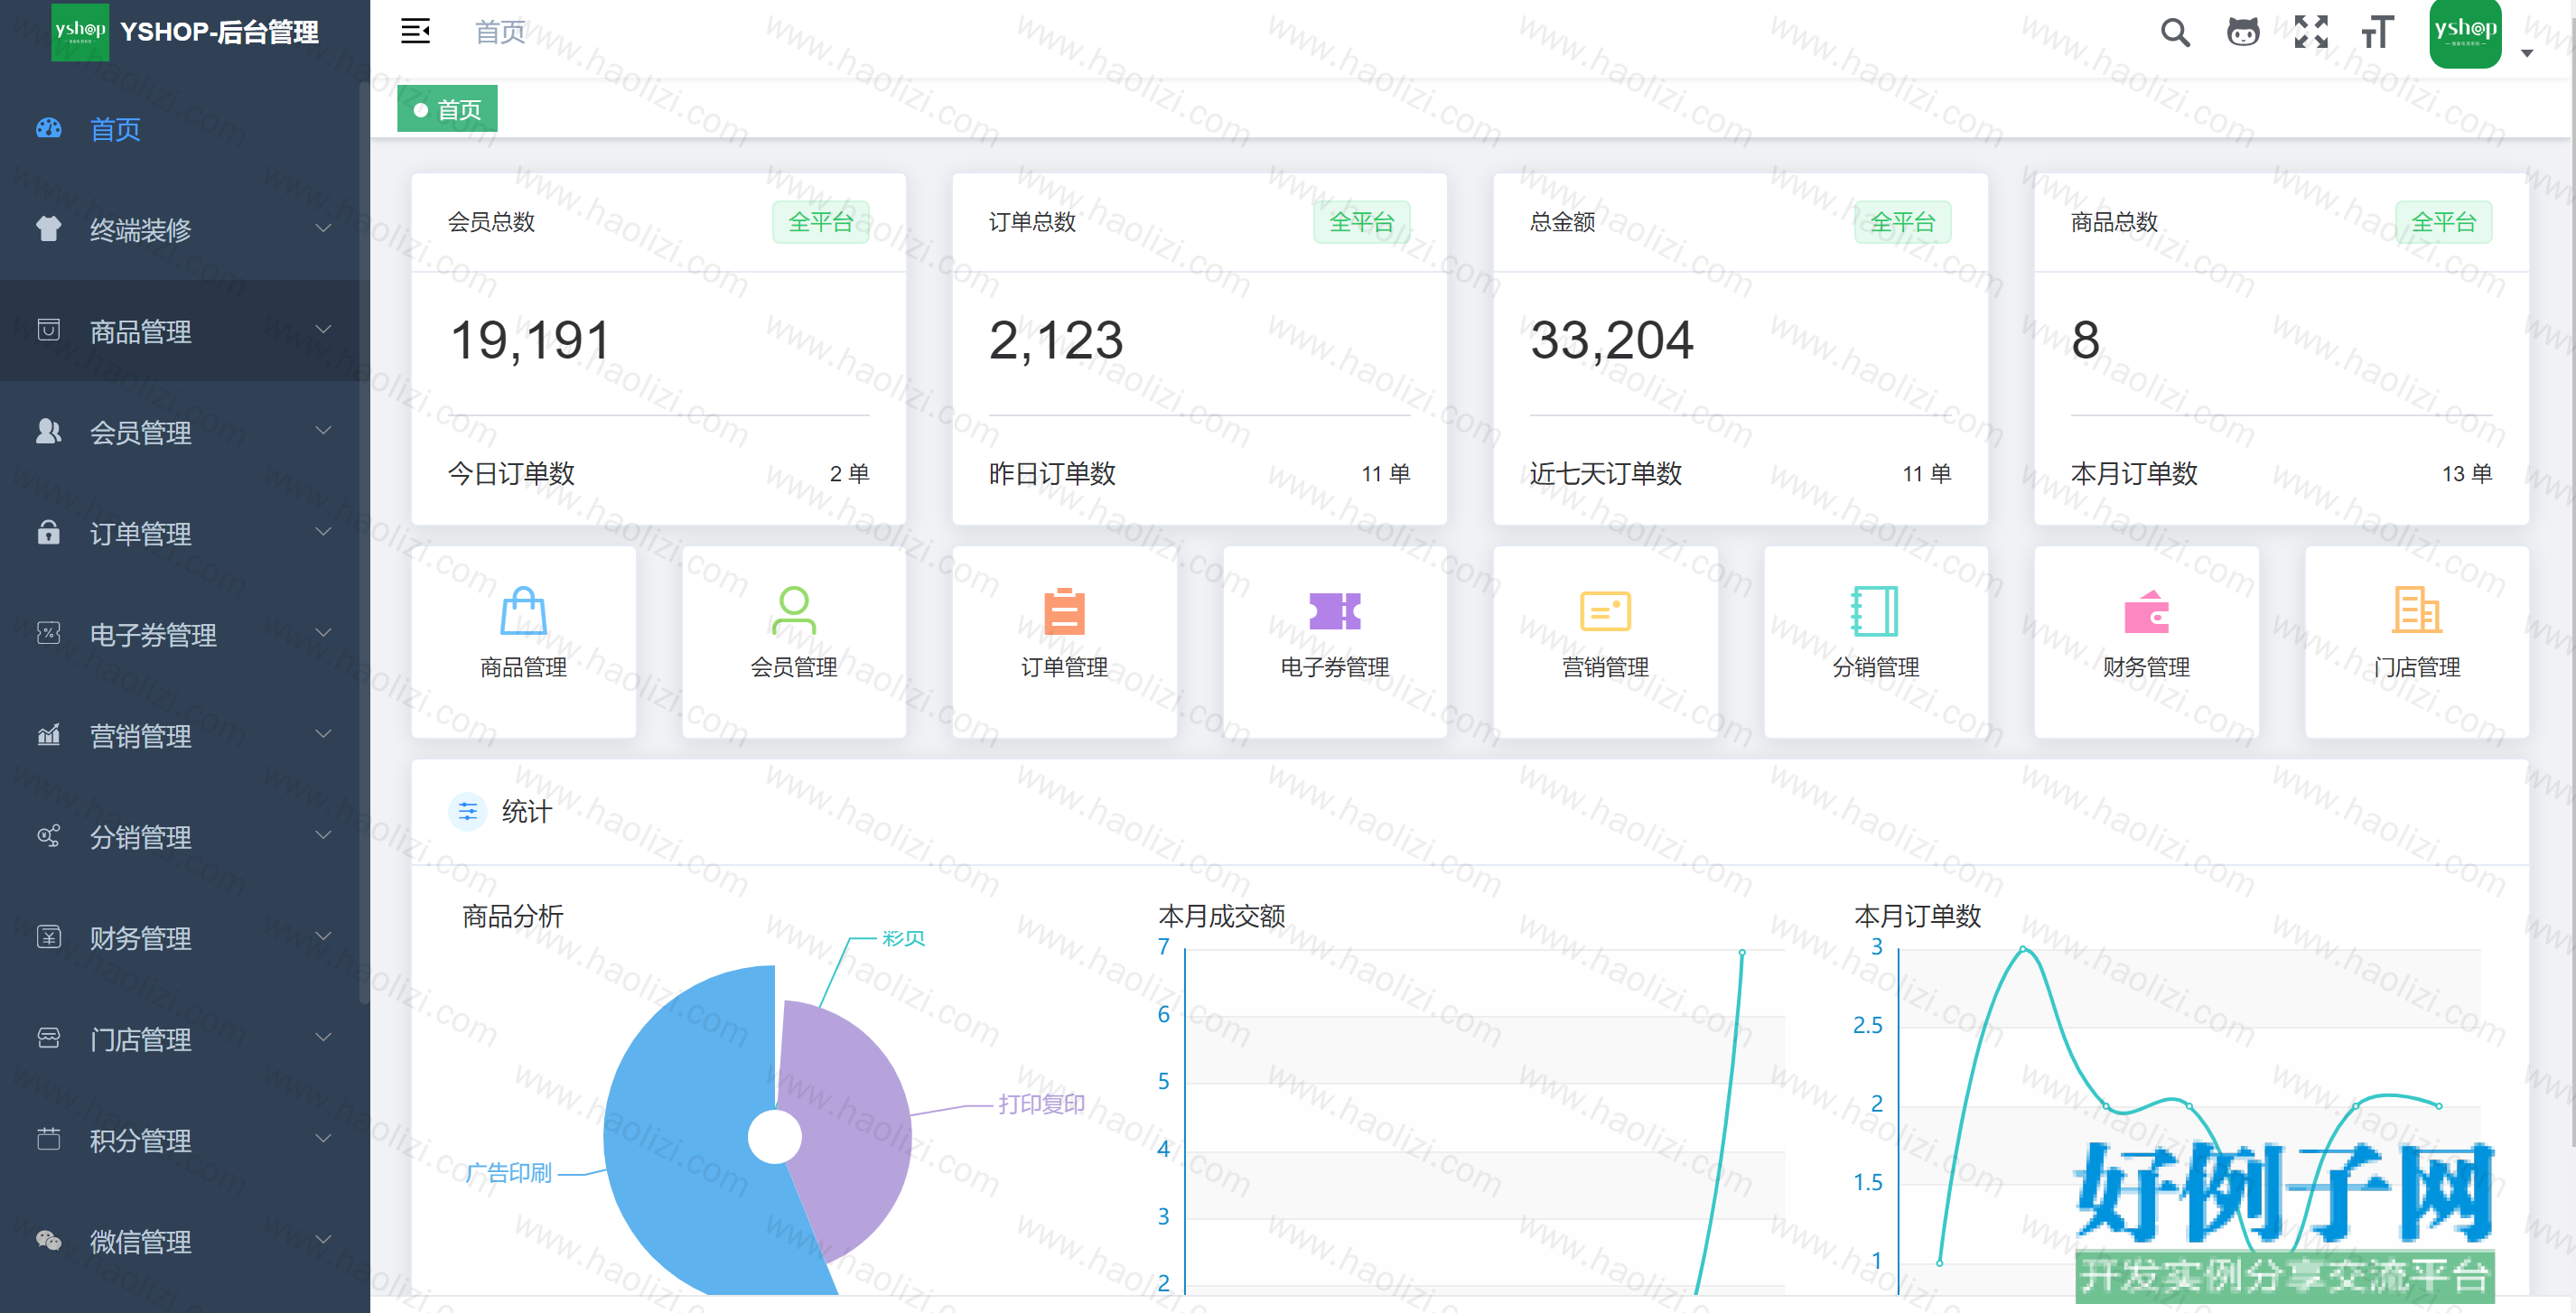Open the 财务管理 pink wallet shortcut card
Viewport: 2576px width, 1313px height.
[x=2146, y=642]
